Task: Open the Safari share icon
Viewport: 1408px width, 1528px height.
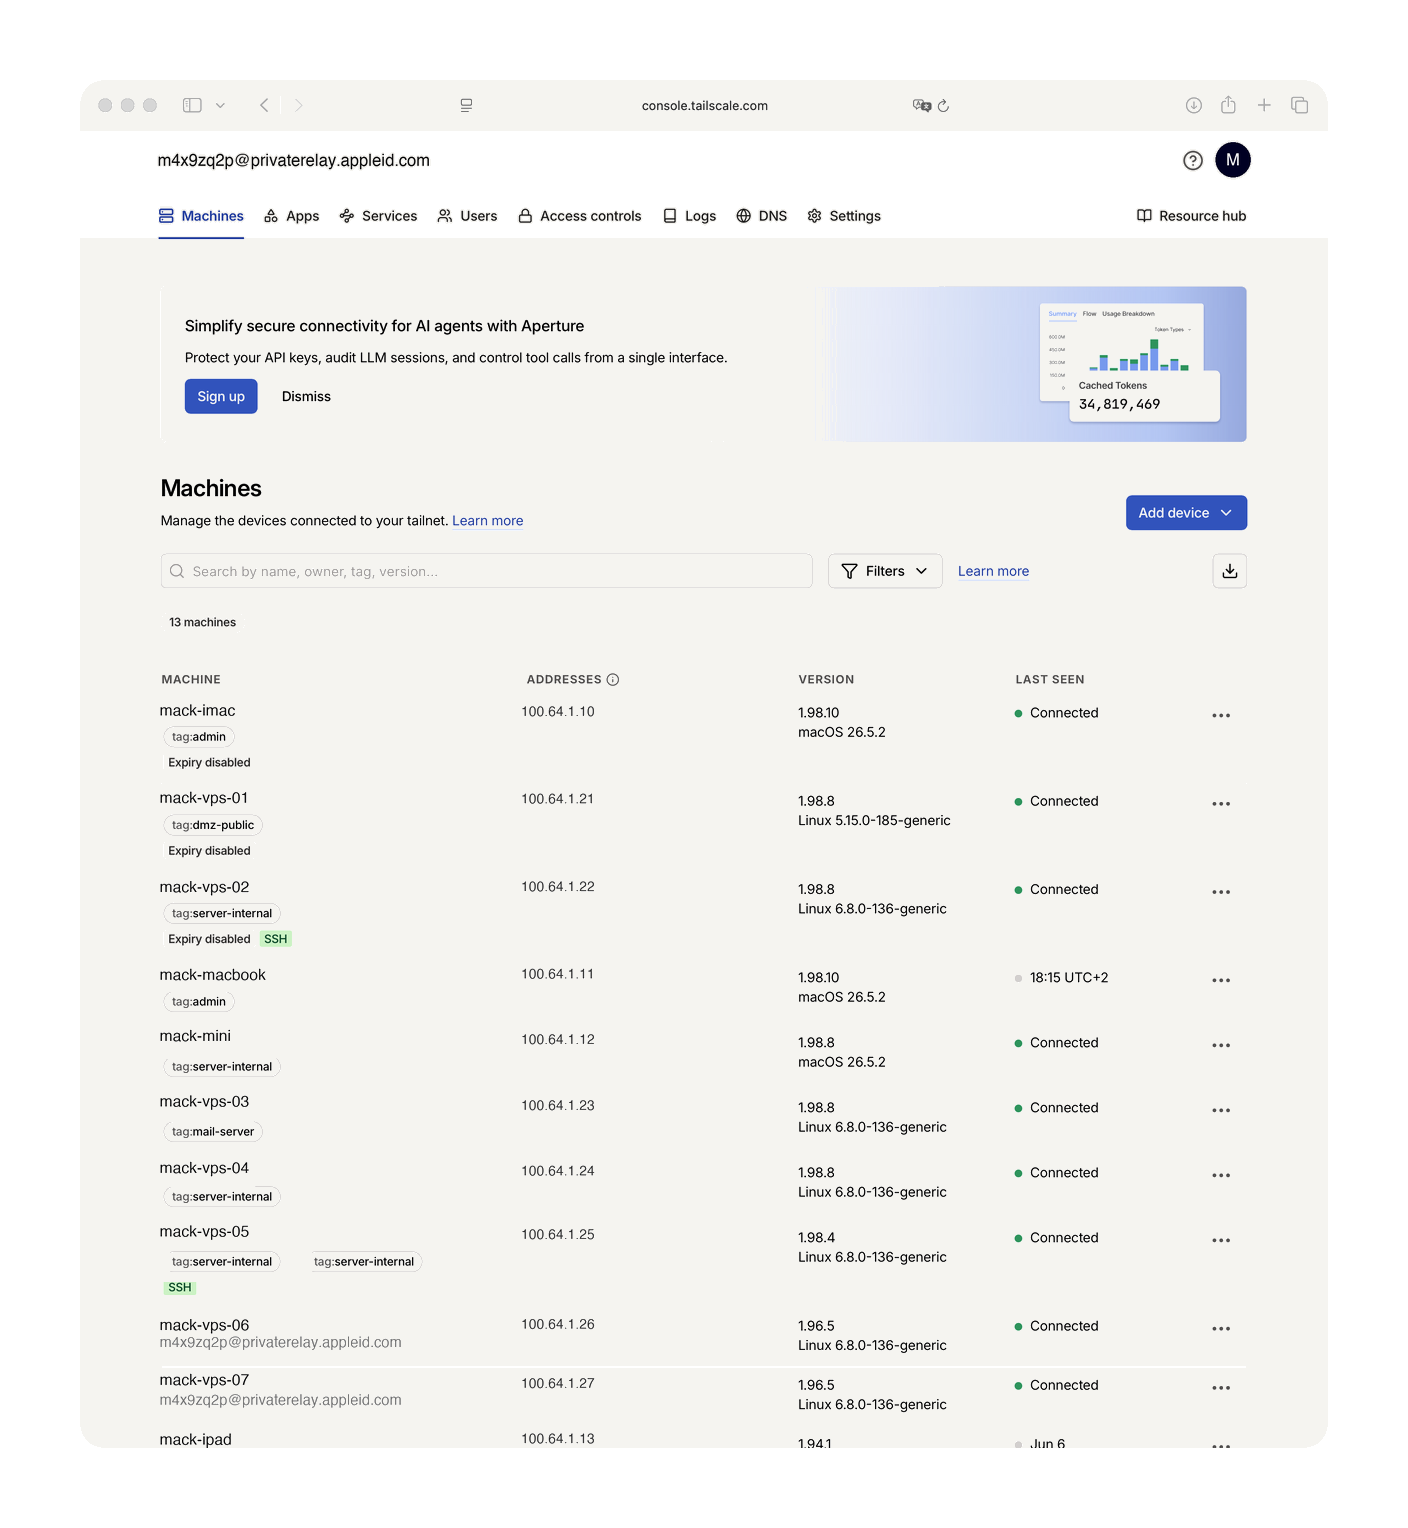Action: (x=1228, y=105)
